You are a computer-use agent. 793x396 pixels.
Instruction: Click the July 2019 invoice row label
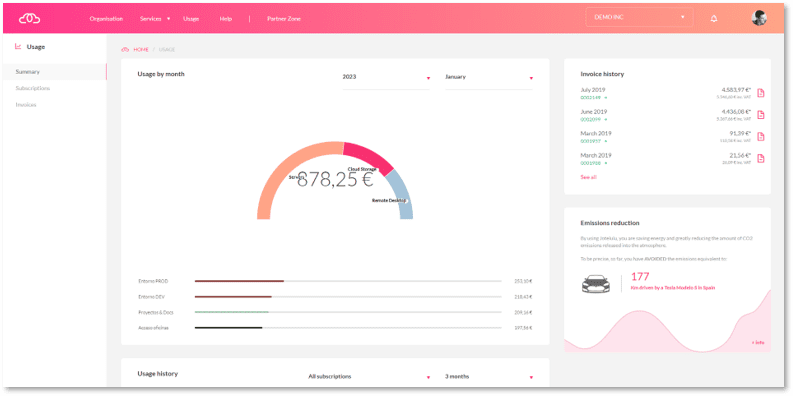(x=593, y=90)
